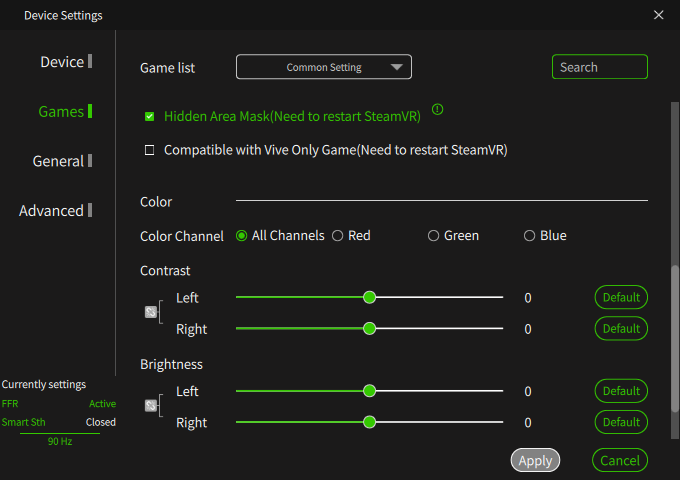Select the All Channels radio button
The height and width of the screenshot is (480, 680).
click(242, 235)
